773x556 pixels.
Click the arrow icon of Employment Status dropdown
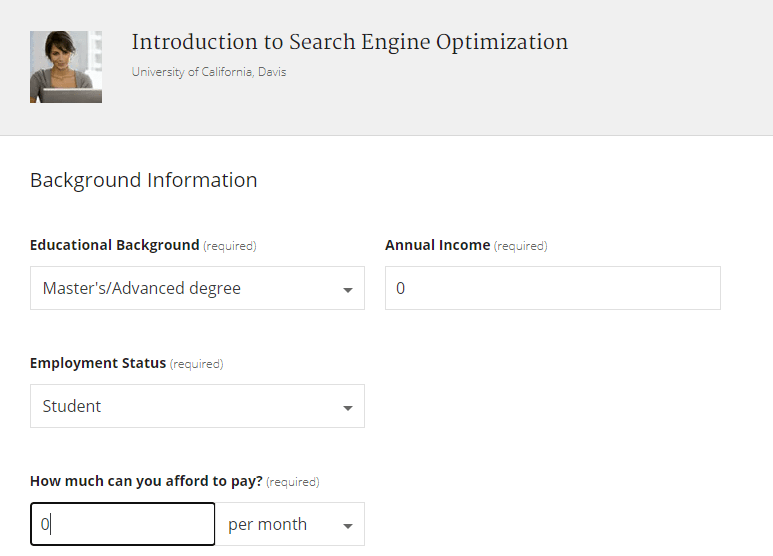tap(348, 408)
